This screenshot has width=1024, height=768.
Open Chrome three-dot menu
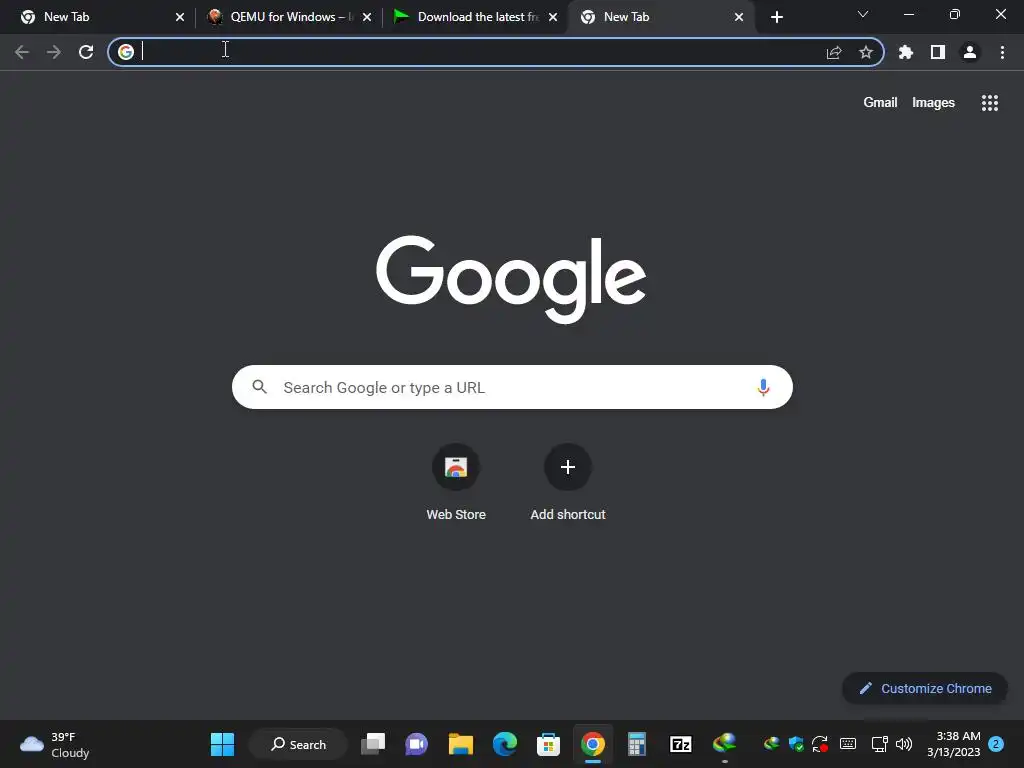point(1002,52)
